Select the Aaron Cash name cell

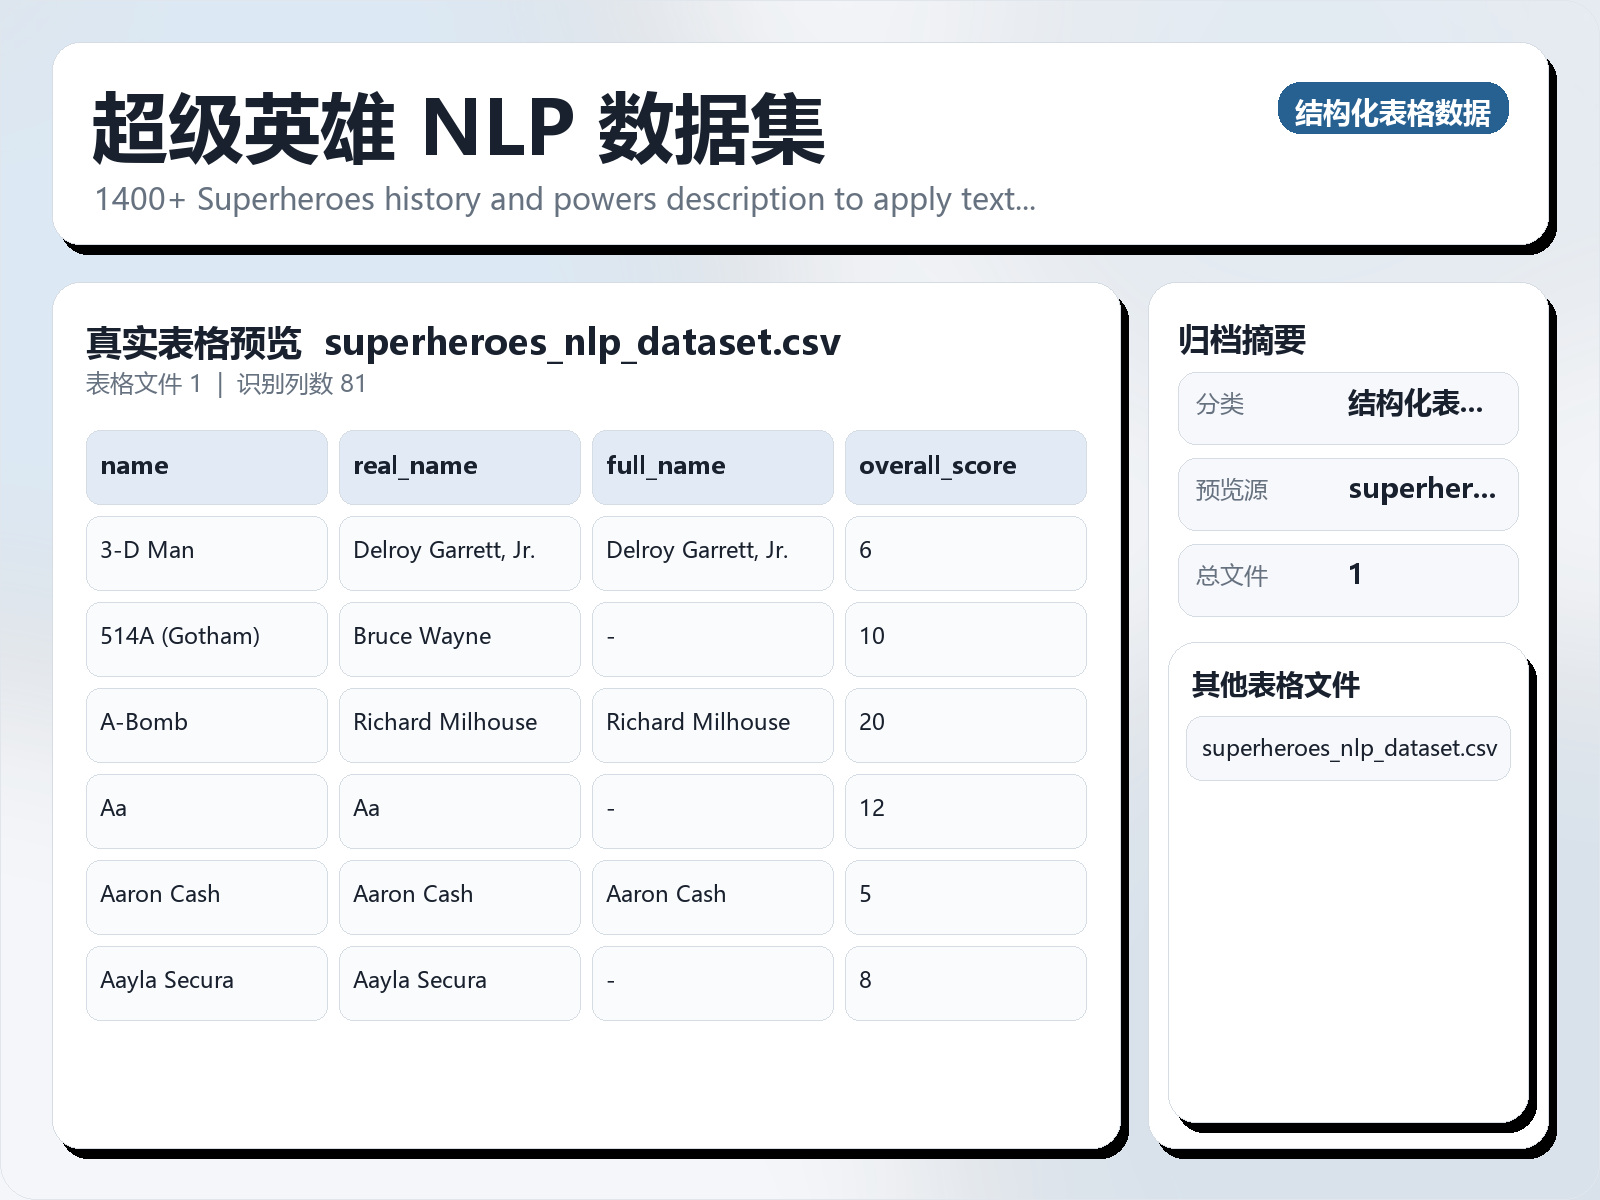pos(206,897)
